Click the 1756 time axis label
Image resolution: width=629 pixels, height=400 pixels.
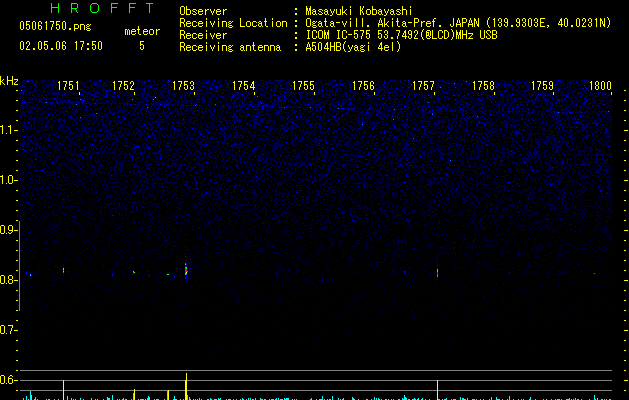(363, 86)
